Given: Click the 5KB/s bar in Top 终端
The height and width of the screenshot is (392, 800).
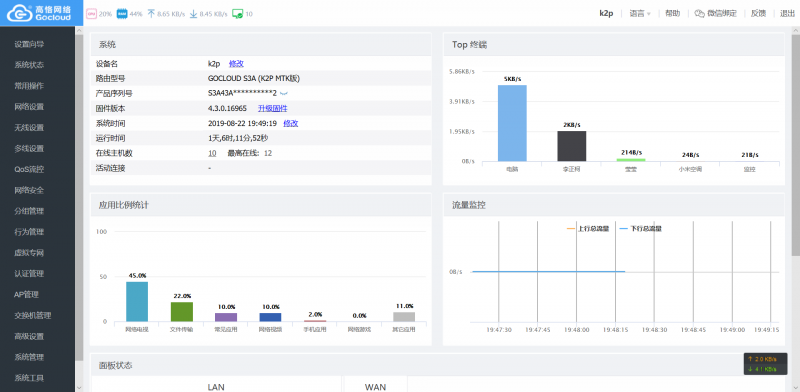Looking at the screenshot, I should (x=512, y=123).
